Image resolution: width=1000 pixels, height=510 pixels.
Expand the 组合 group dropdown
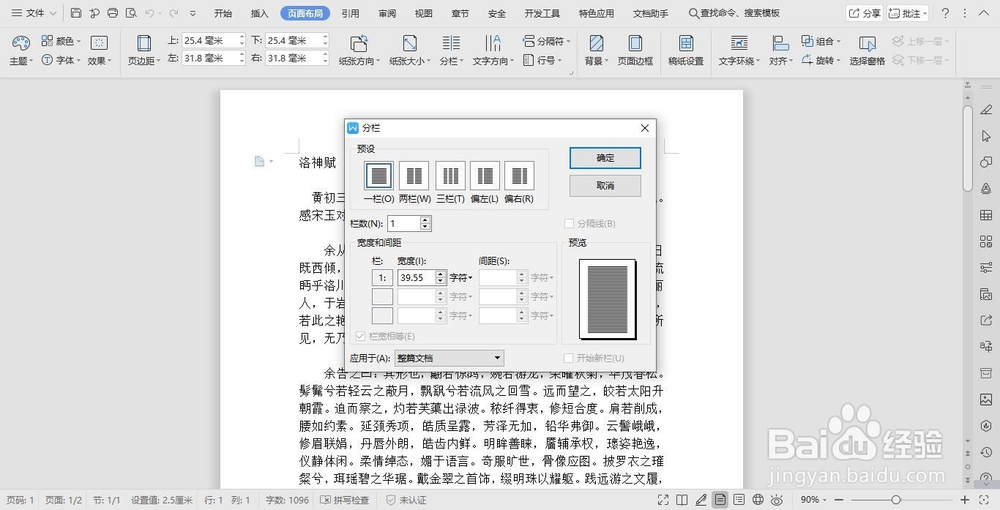(x=821, y=41)
